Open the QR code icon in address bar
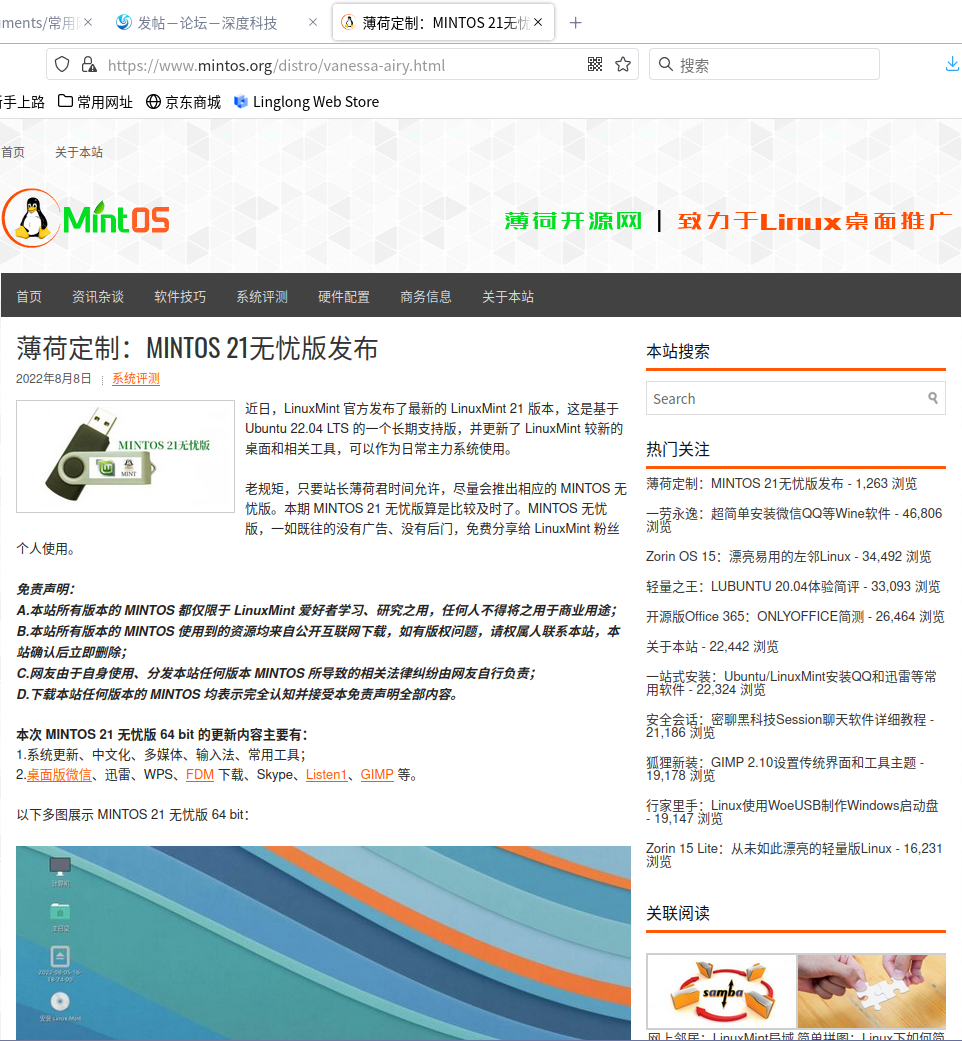The height and width of the screenshot is (1041, 962). pos(595,63)
